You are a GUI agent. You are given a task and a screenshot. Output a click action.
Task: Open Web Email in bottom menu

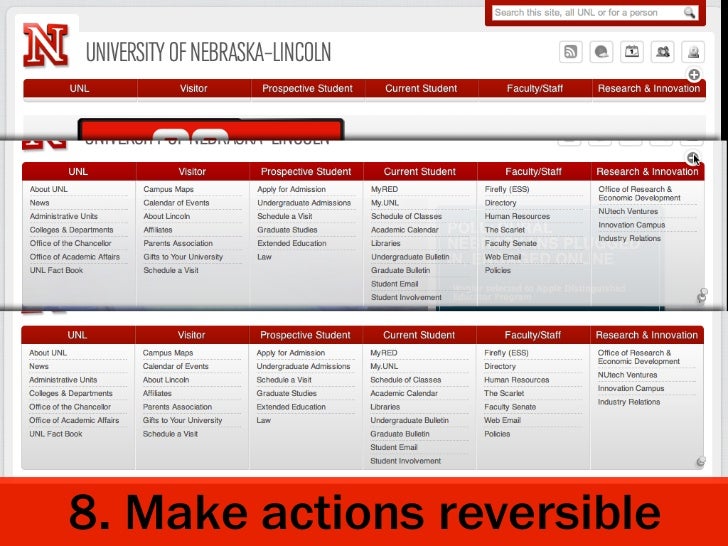click(x=502, y=420)
